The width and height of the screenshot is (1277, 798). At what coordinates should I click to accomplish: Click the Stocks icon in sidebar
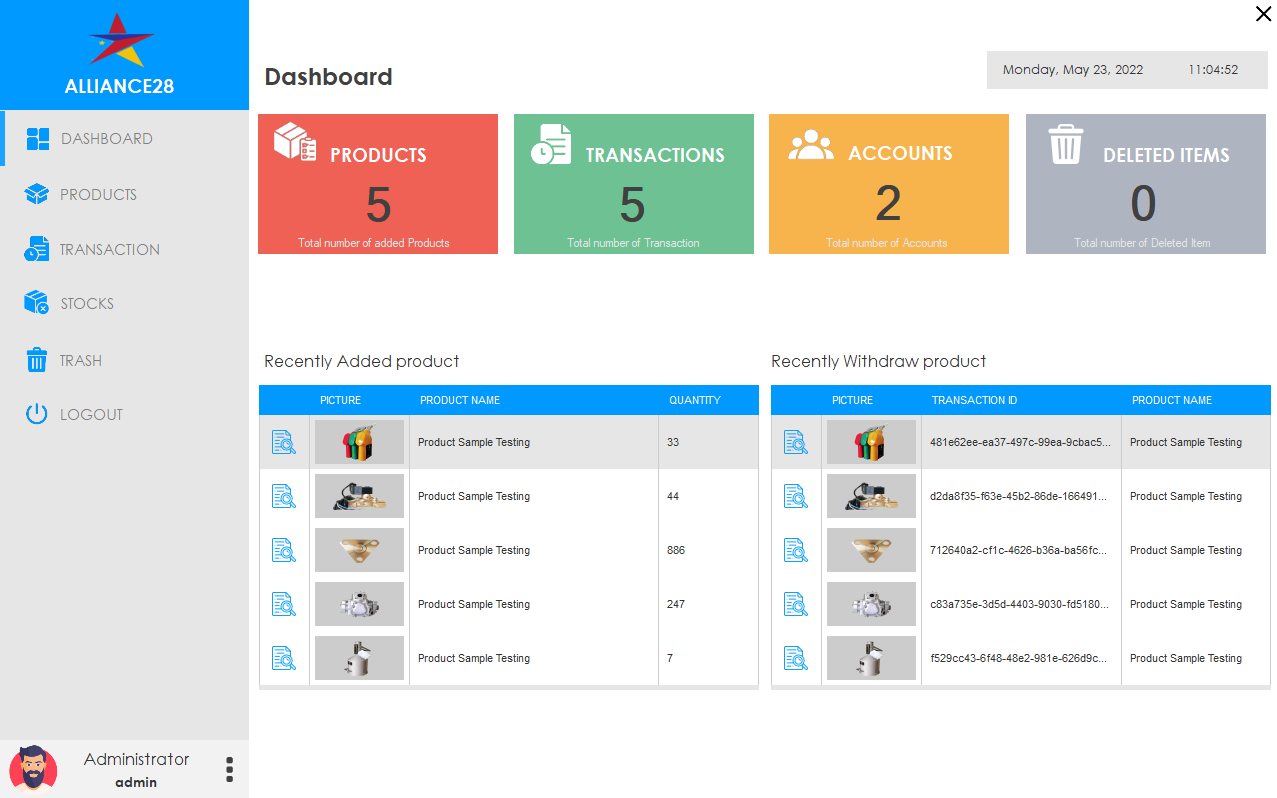click(38, 302)
